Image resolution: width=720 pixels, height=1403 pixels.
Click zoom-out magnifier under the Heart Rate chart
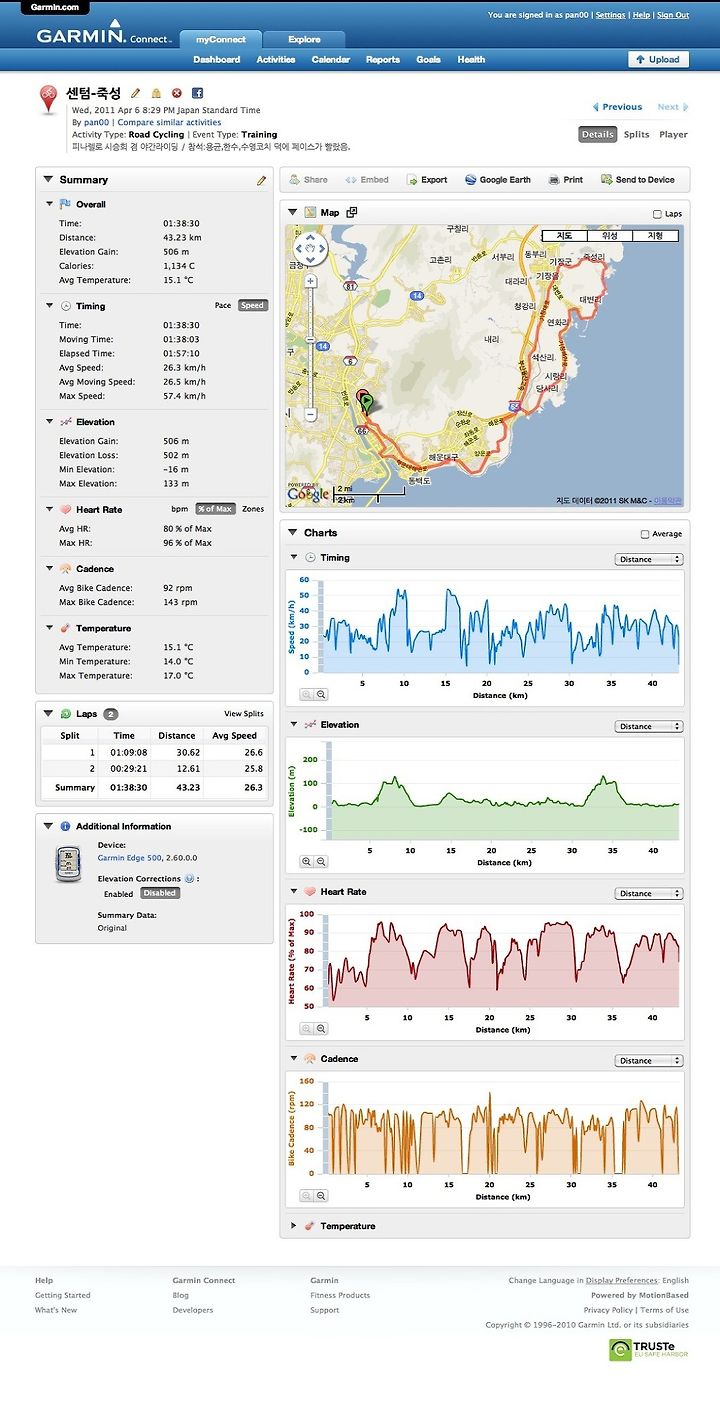[x=321, y=1028]
